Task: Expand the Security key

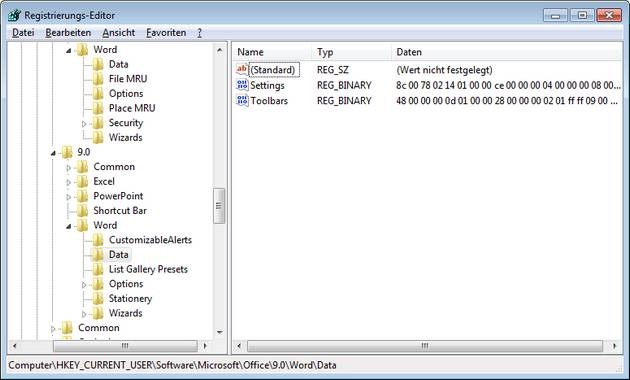Action: pyautogui.click(x=84, y=124)
